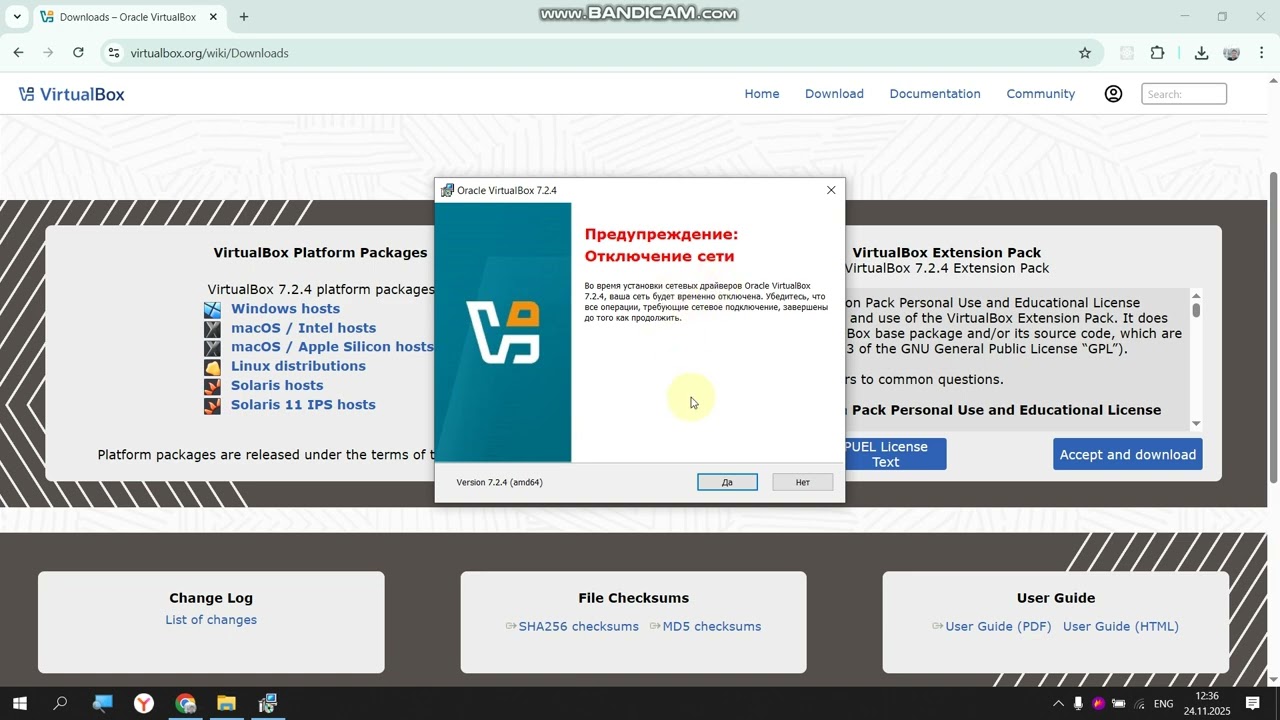Open Chrome tab search dropdown arrow
The width and height of the screenshot is (1280, 720).
[17, 17]
